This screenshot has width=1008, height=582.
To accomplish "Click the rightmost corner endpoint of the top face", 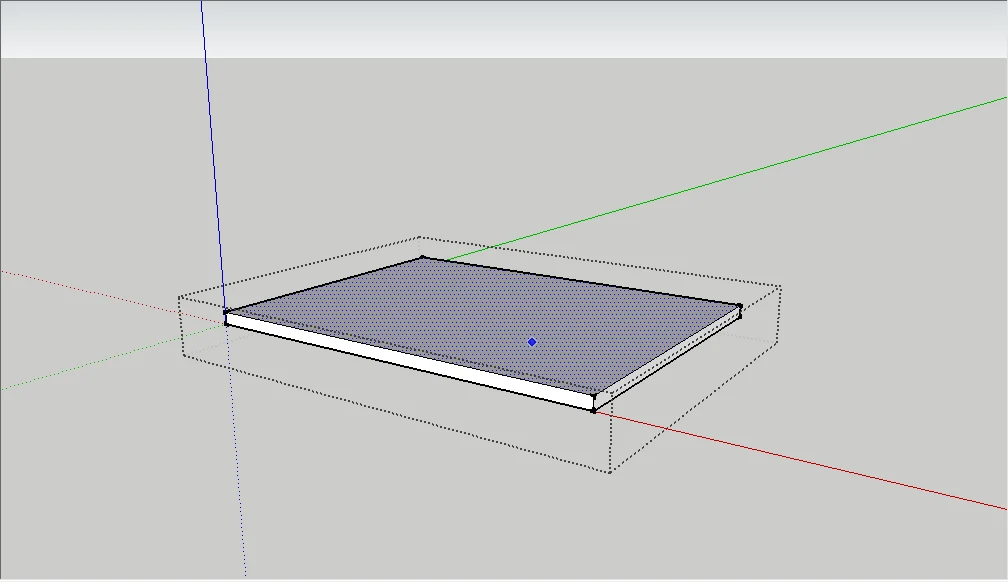I will 740,307.
